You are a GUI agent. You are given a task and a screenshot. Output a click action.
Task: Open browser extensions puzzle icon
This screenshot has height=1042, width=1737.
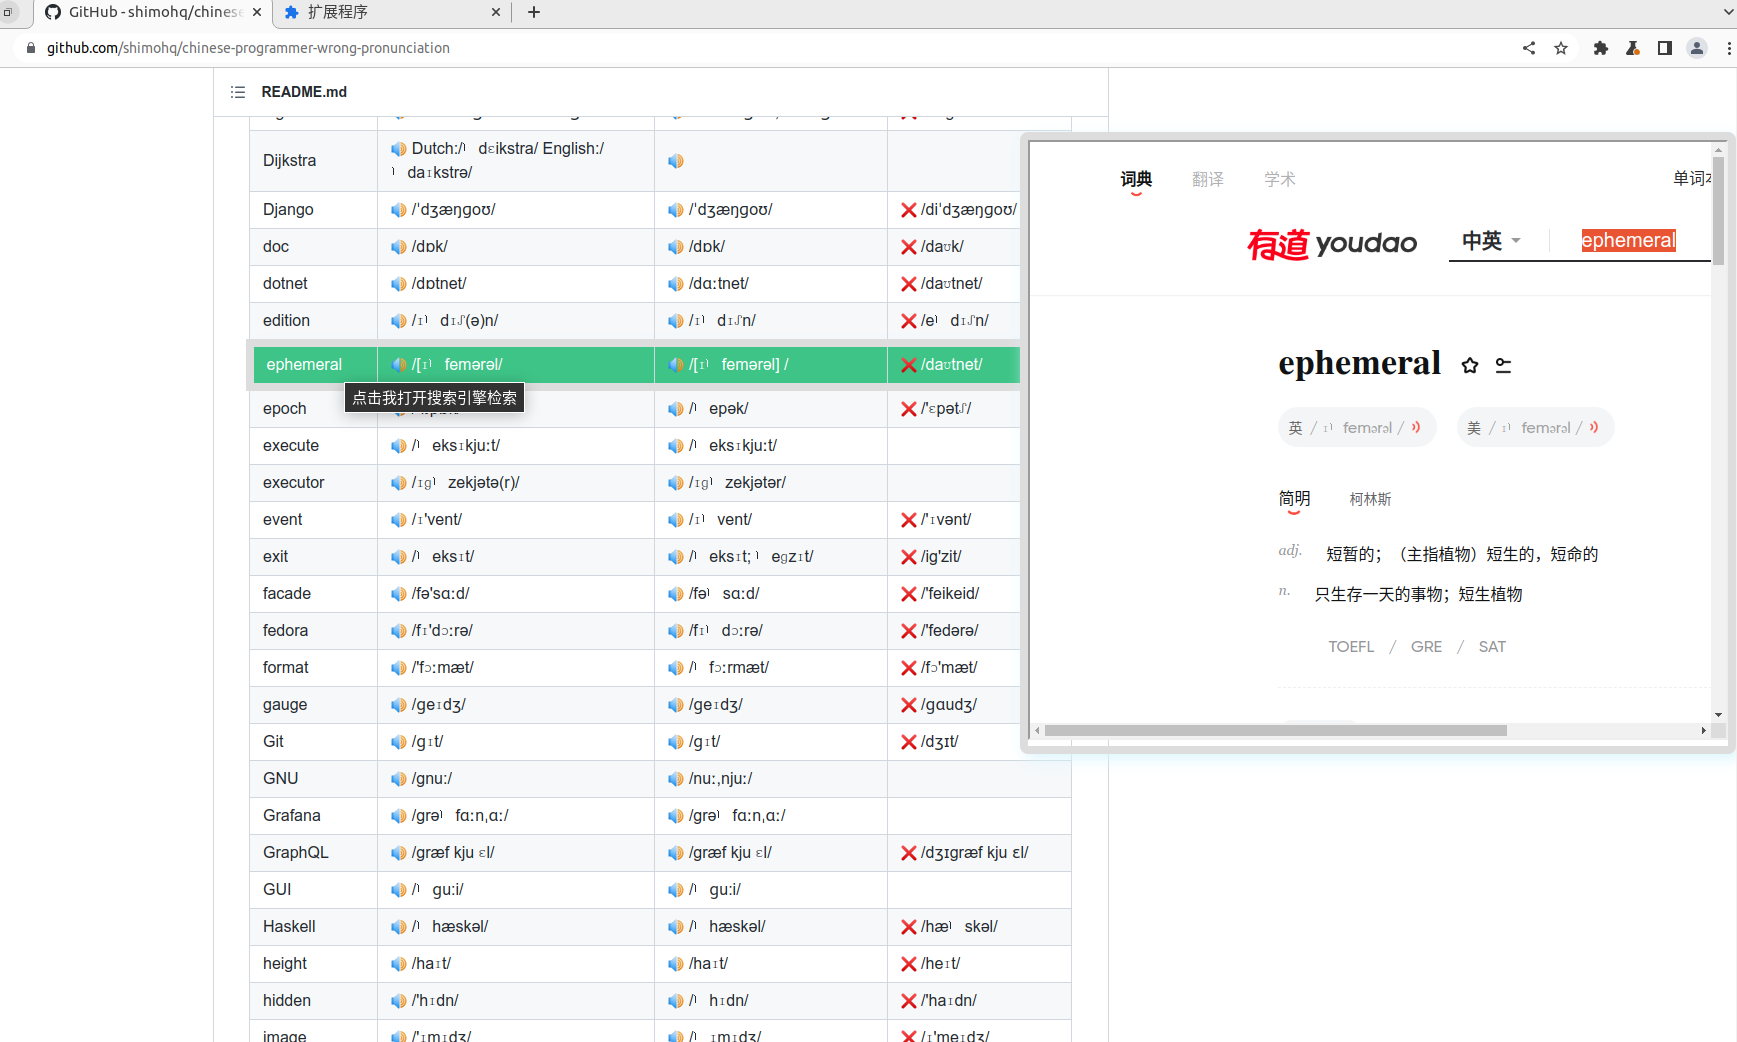[1600, 48]
